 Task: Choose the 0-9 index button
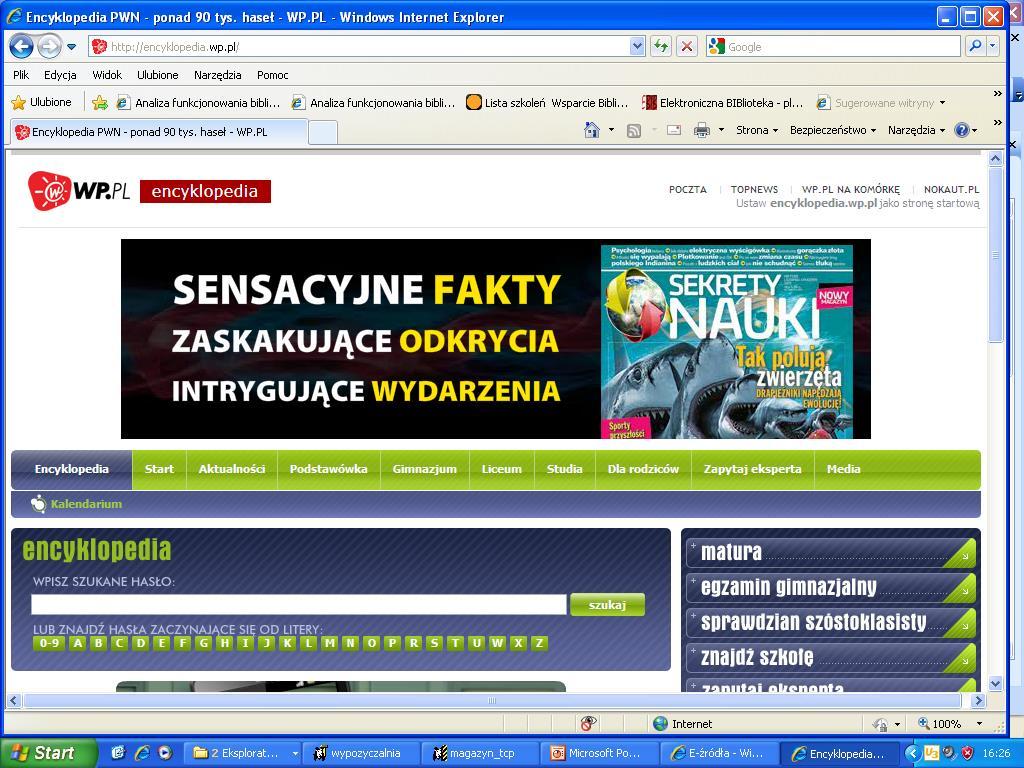point(49,643)
